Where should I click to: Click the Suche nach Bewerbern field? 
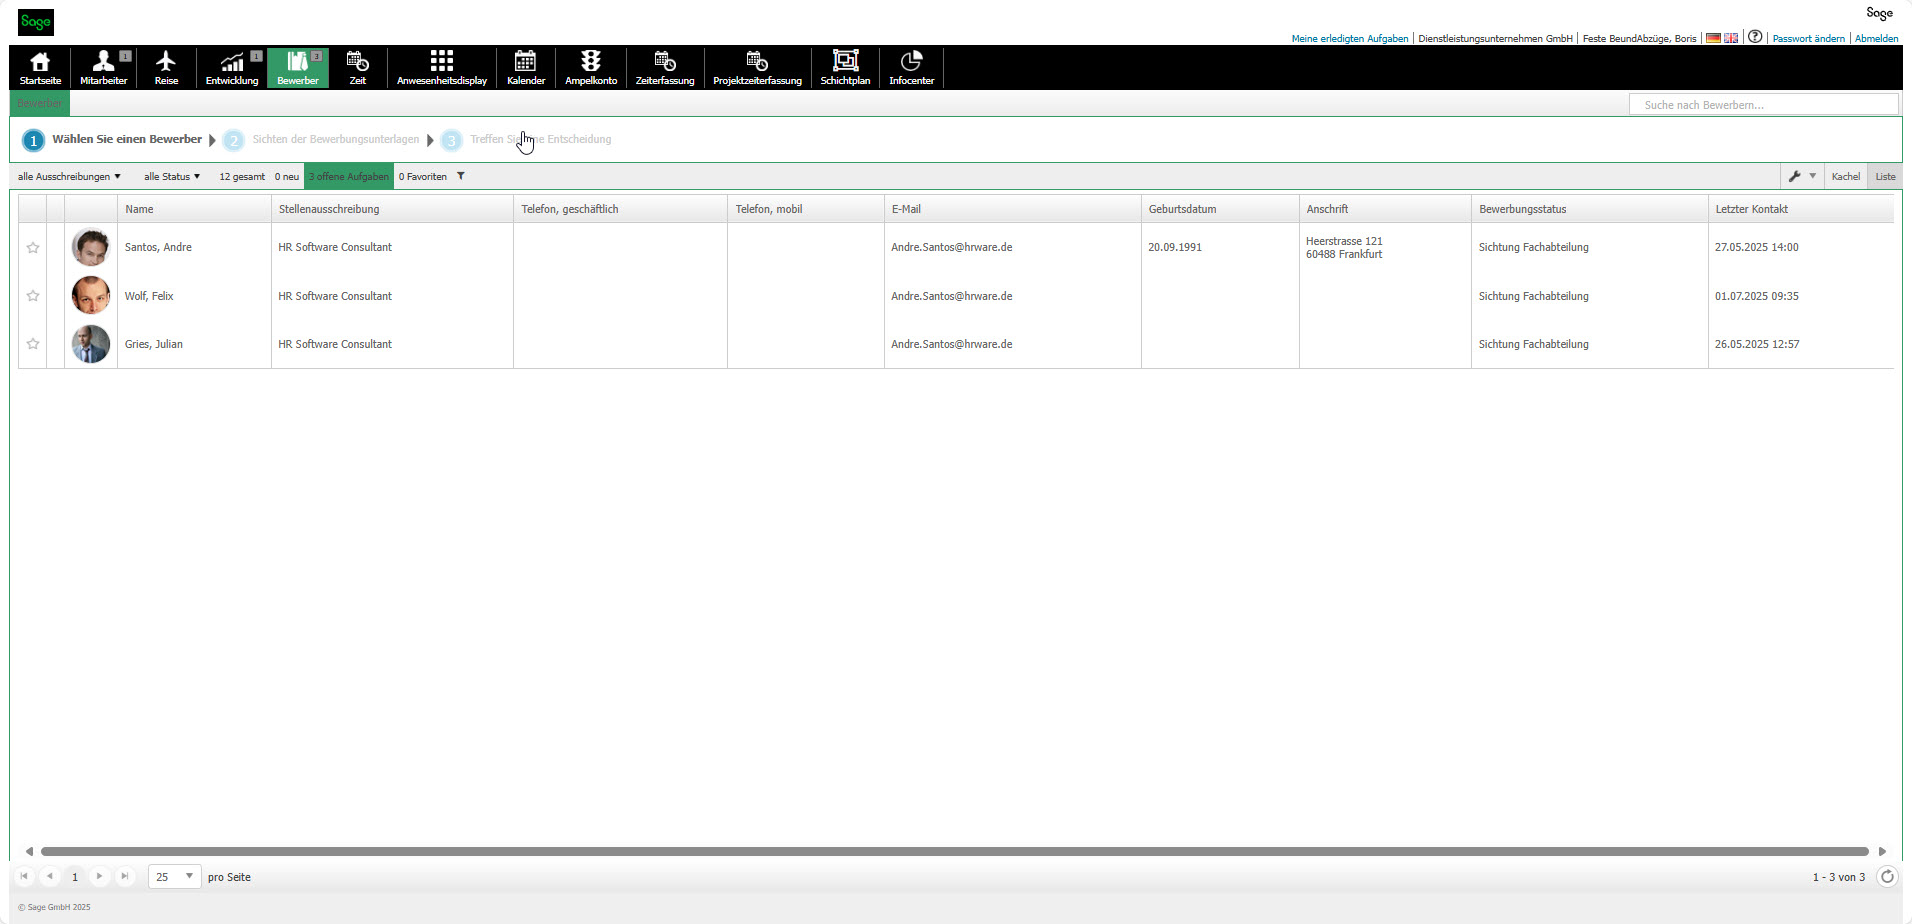pyautogui.click(x=1763, y=104)
